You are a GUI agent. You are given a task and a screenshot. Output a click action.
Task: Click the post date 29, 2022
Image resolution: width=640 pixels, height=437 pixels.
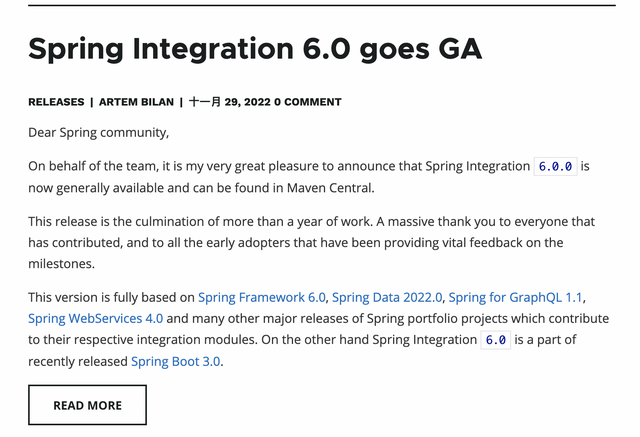[230, 102]
